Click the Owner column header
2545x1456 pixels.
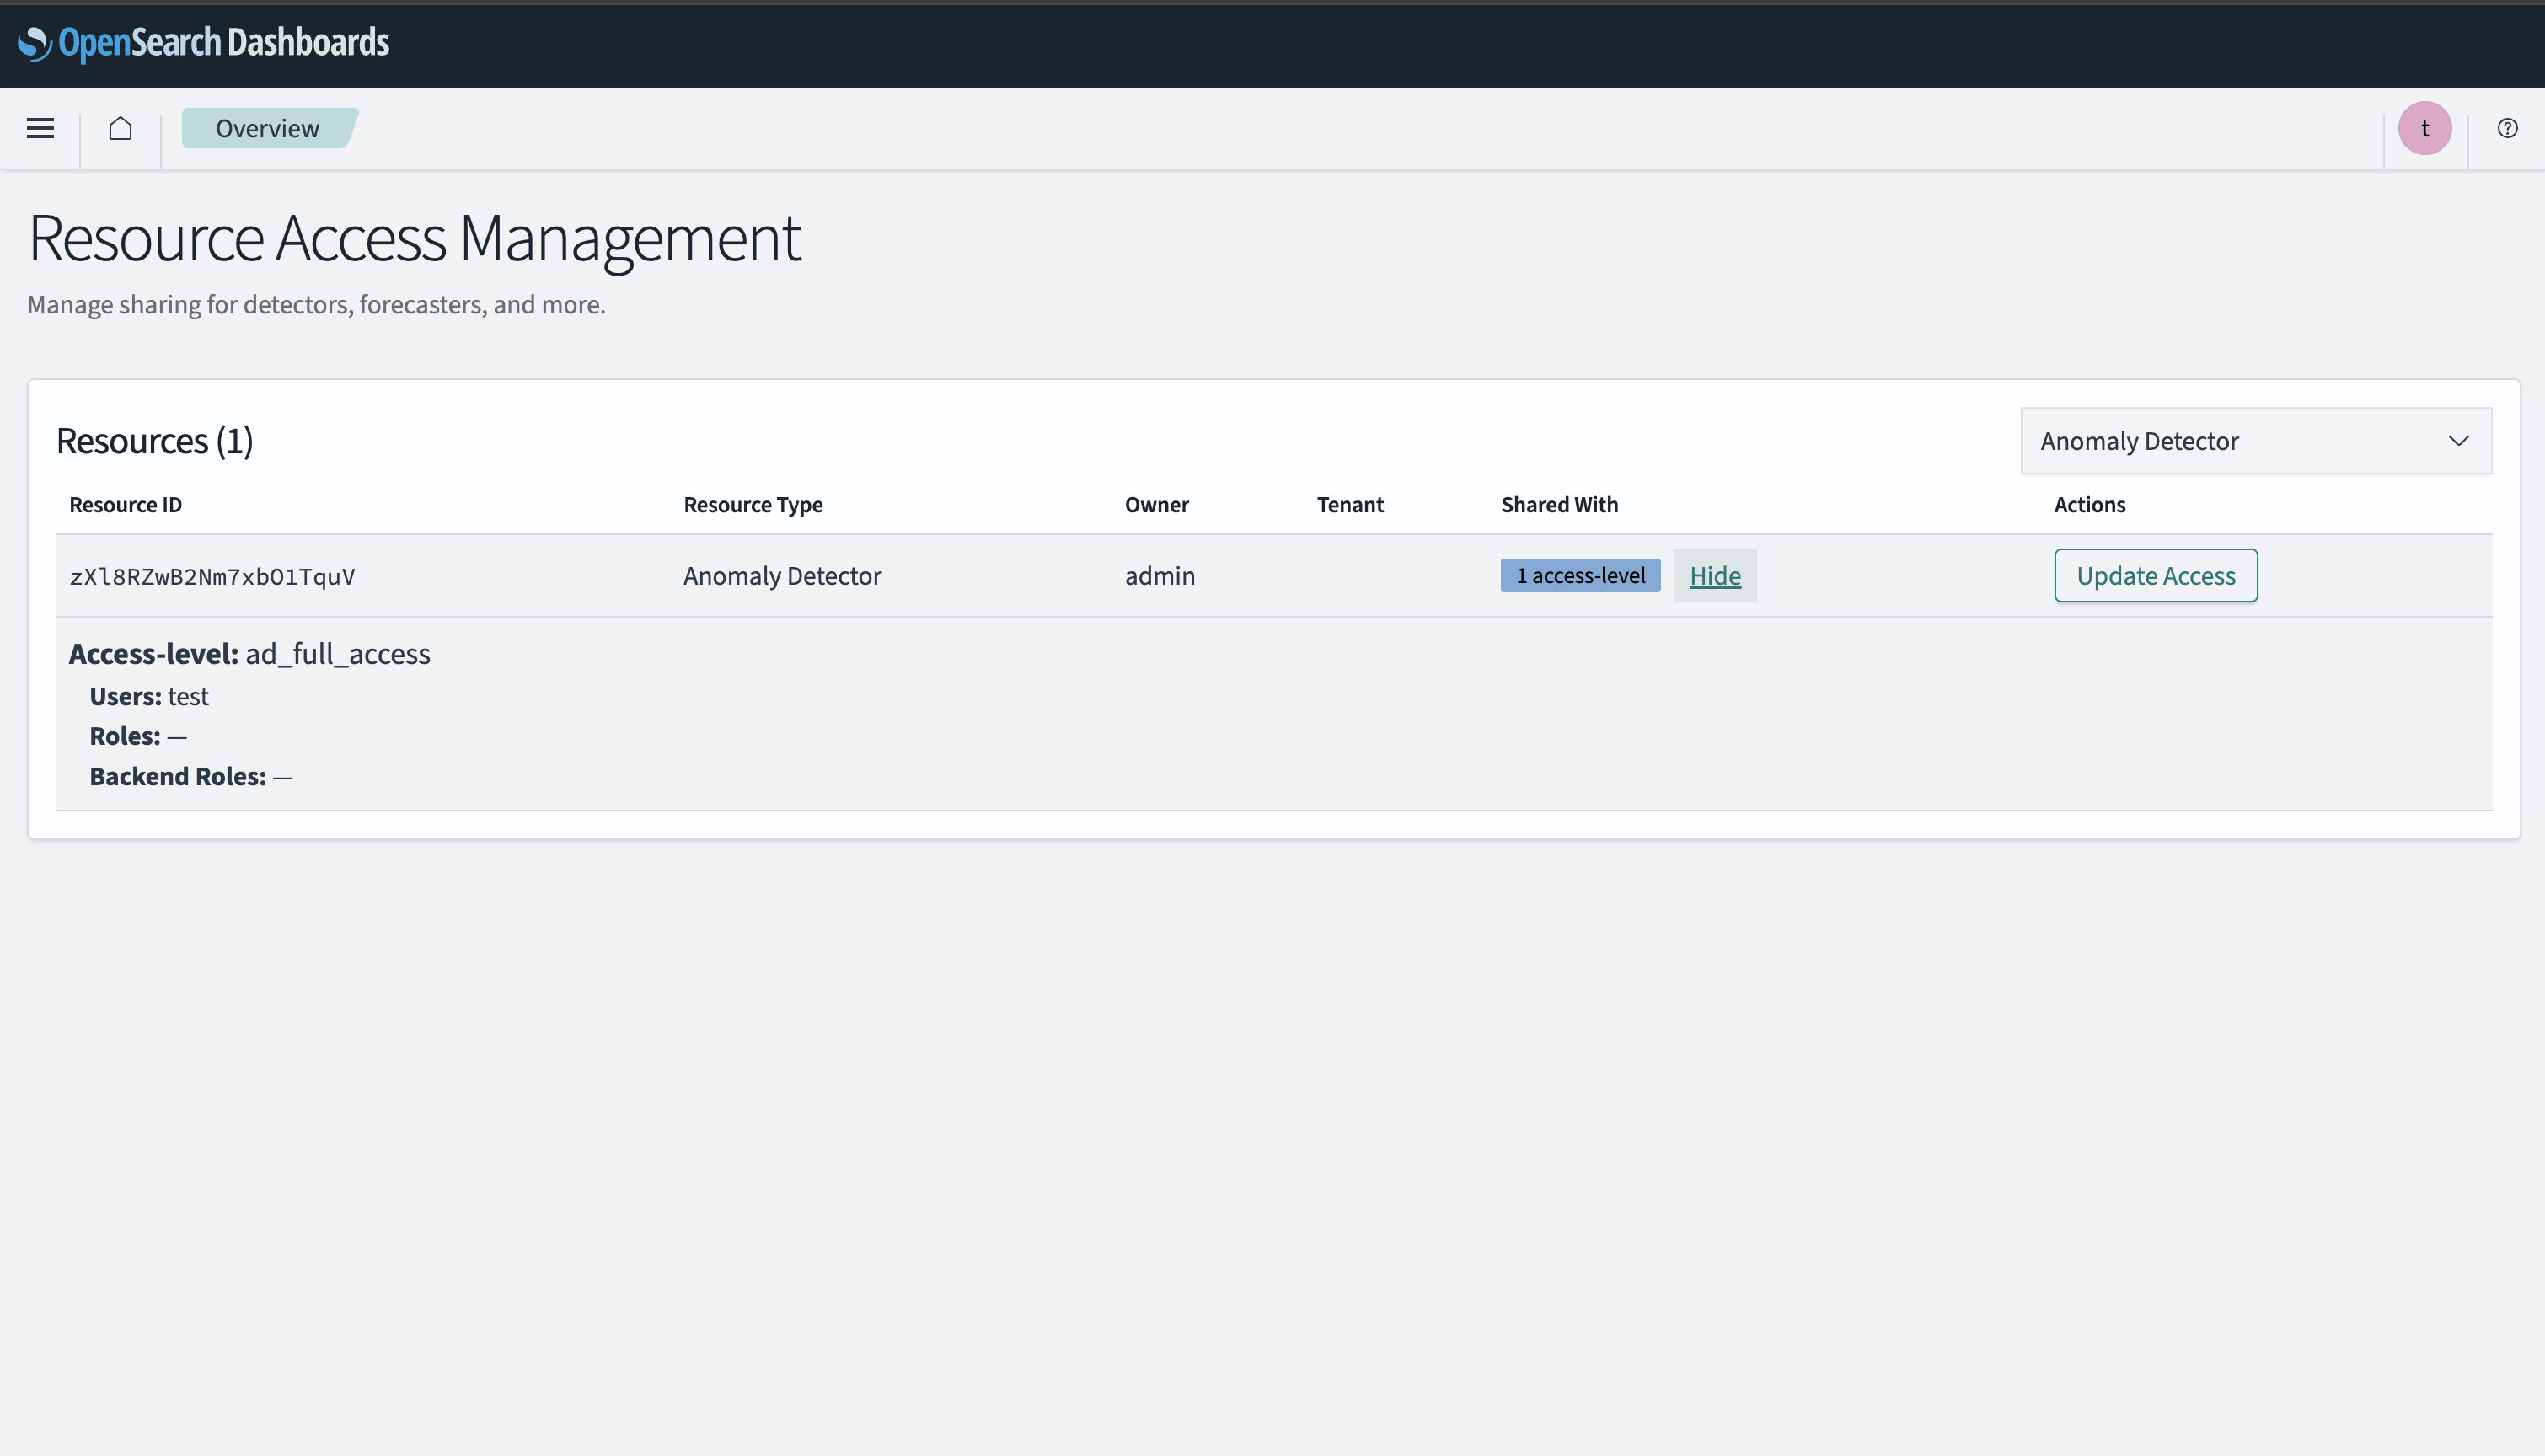[1156, 505]
